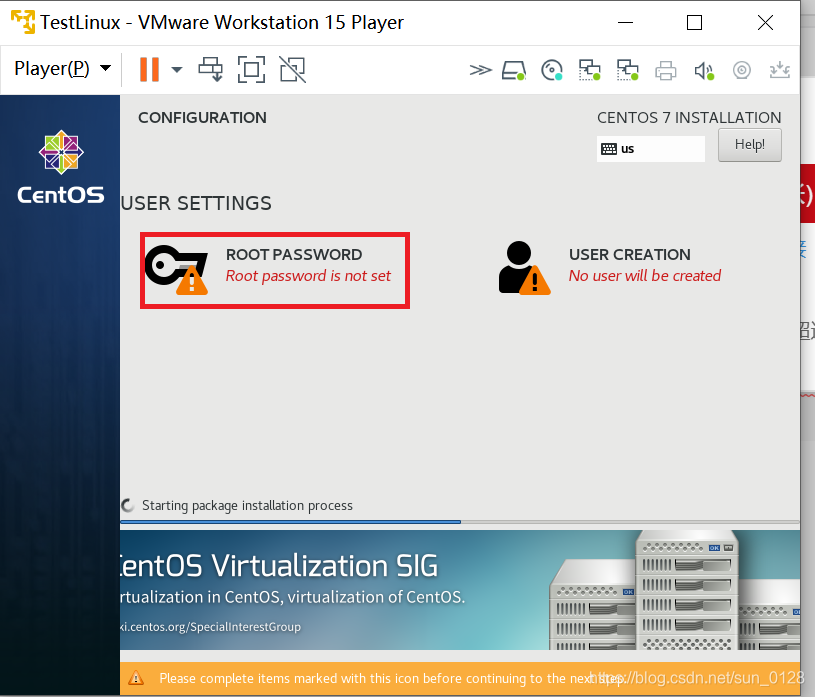Click the CD/DVD drive device icon
This screenshot has height=697, width=815.
coord(552,70)
